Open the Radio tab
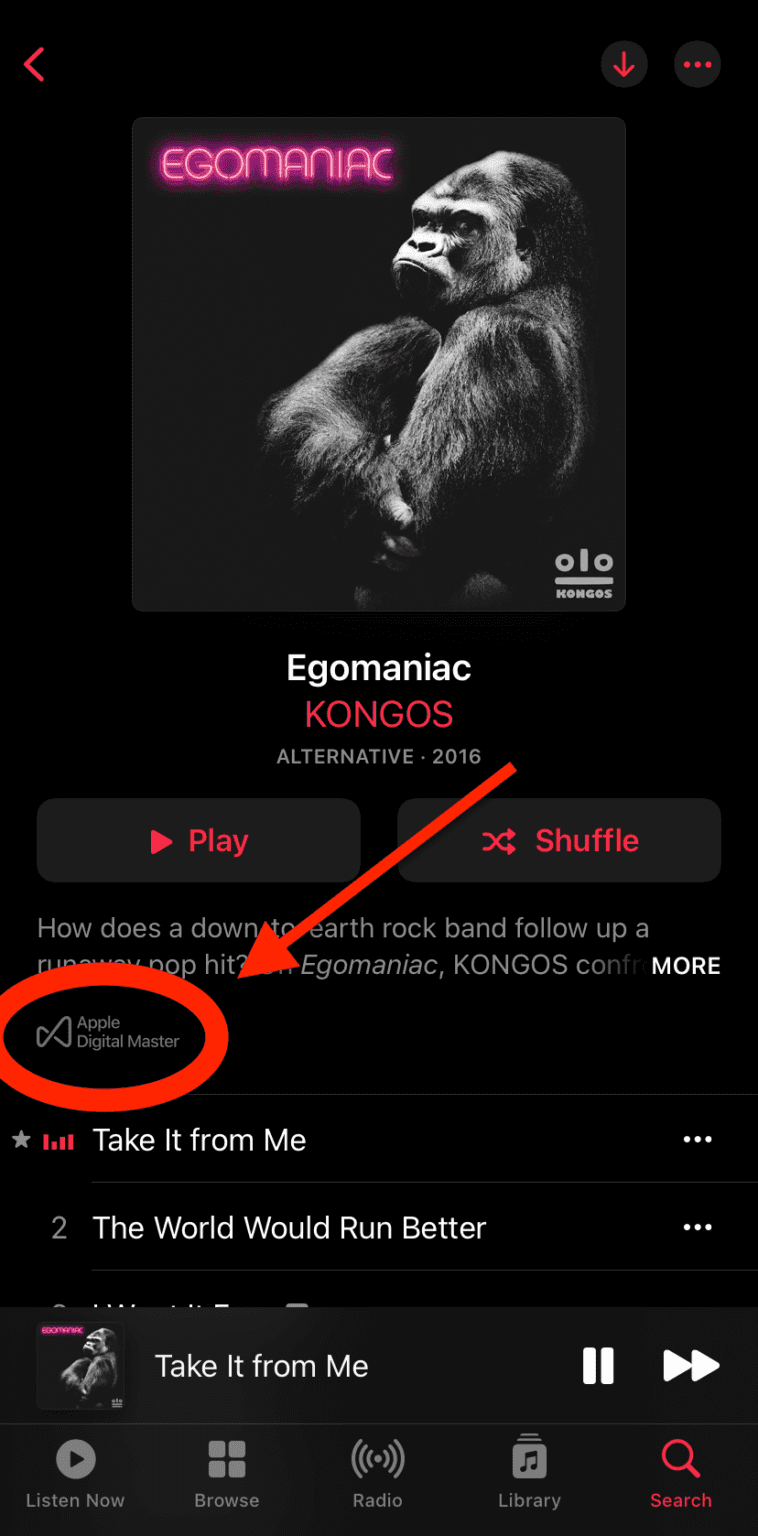Screen dimensions: 758x1536 tap(378, 1474)
